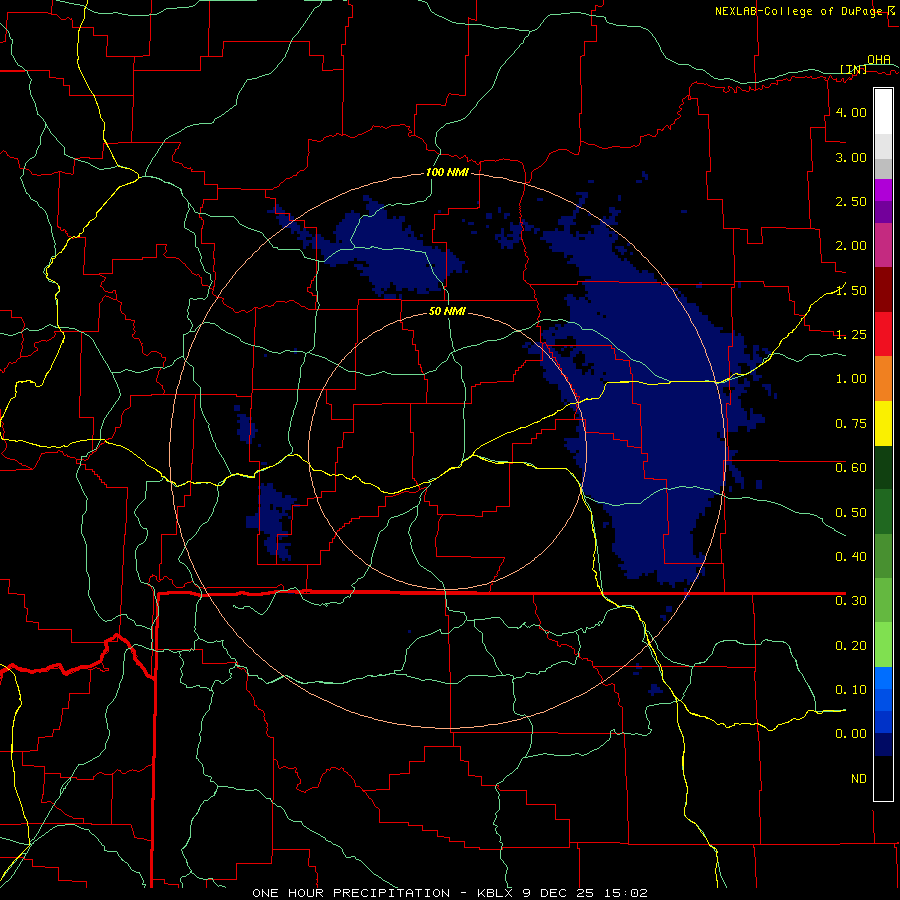Click the 1.50 legend value
900x900 pixels.
coord(851,290)
